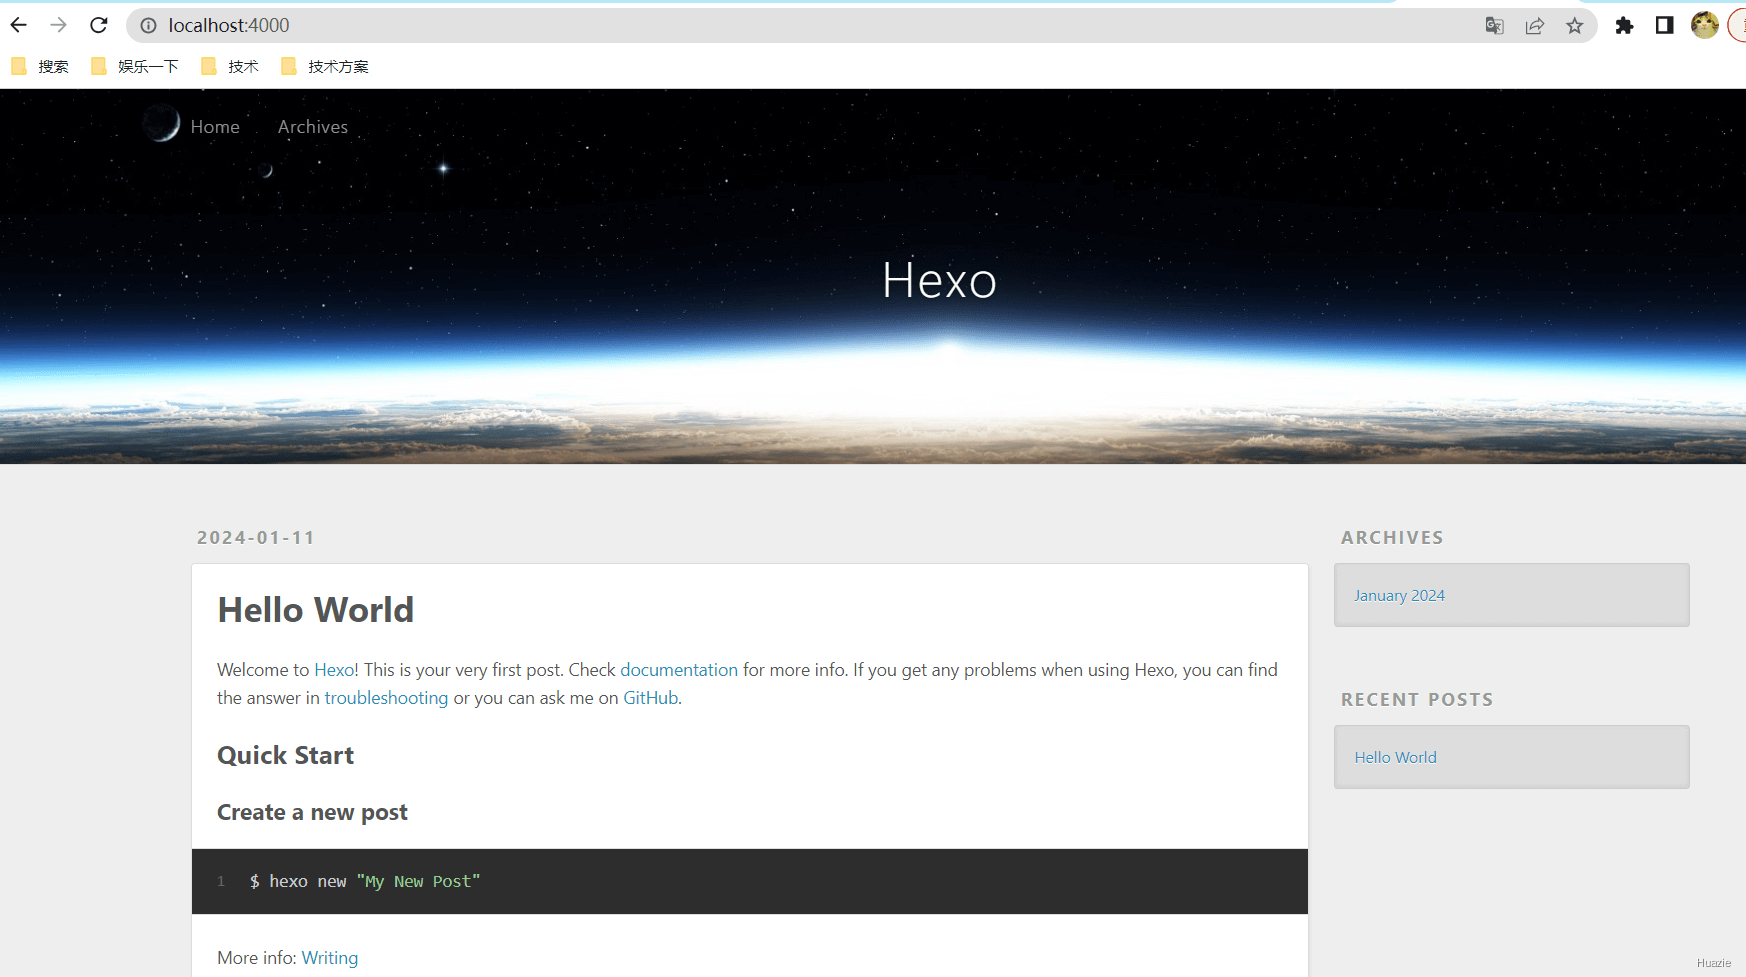Screen dimensions: 1746x977
Task: Open the 搜索 bookmark folder
Action: 41,66
